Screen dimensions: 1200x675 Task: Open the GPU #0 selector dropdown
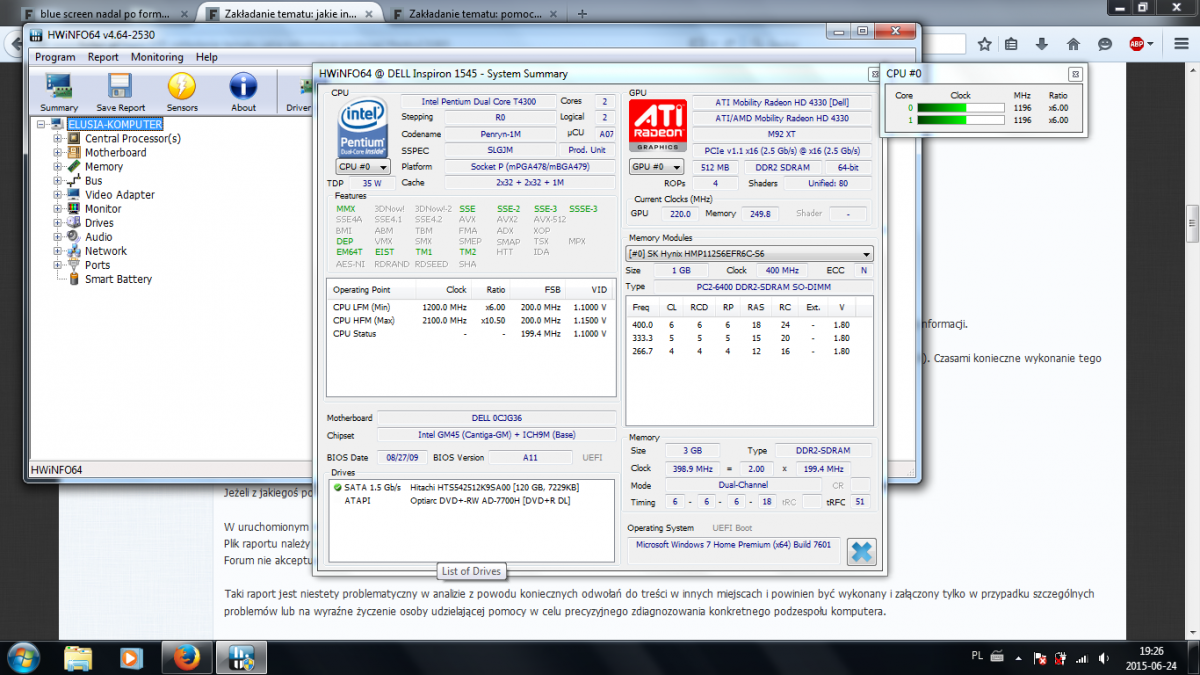coord(656,167)
